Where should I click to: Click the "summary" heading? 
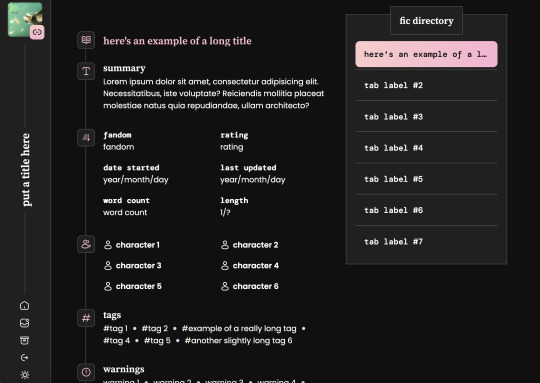click(124, 68)
